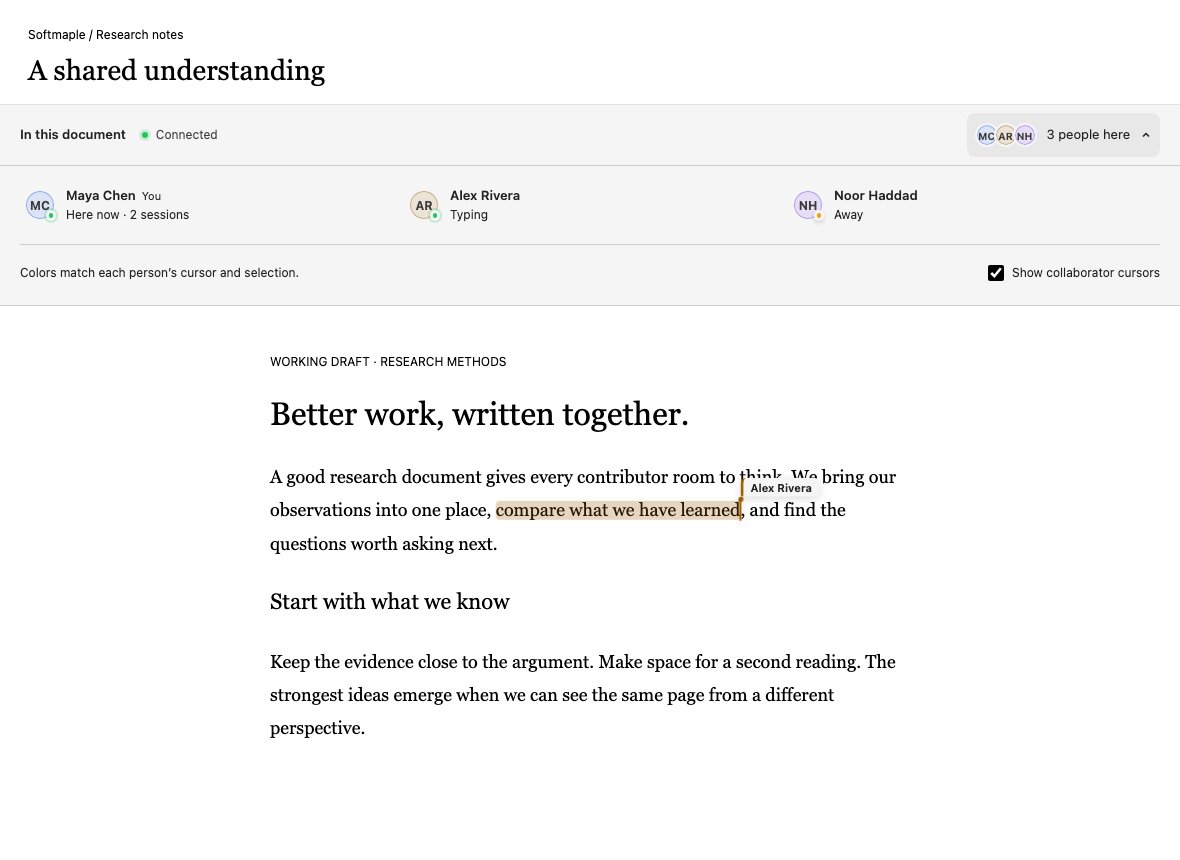The width and height of the screenshot is (1180, 860).
Task: Click the AR avatar in the "3 people here" stack
Action: pos(1005,135)
